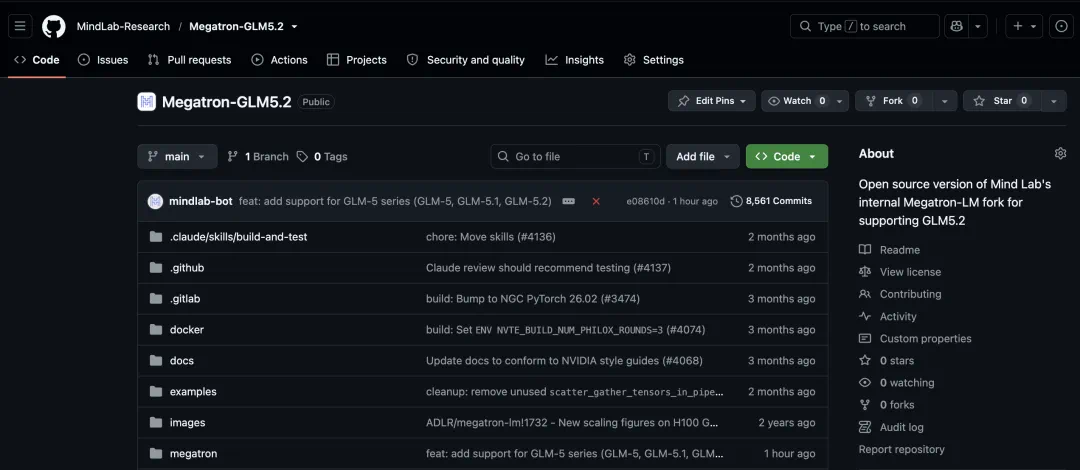This screenshot has height=470, width=1080.
Task: Open the hamburger navigation menu
Action: (x=20, y=26)
